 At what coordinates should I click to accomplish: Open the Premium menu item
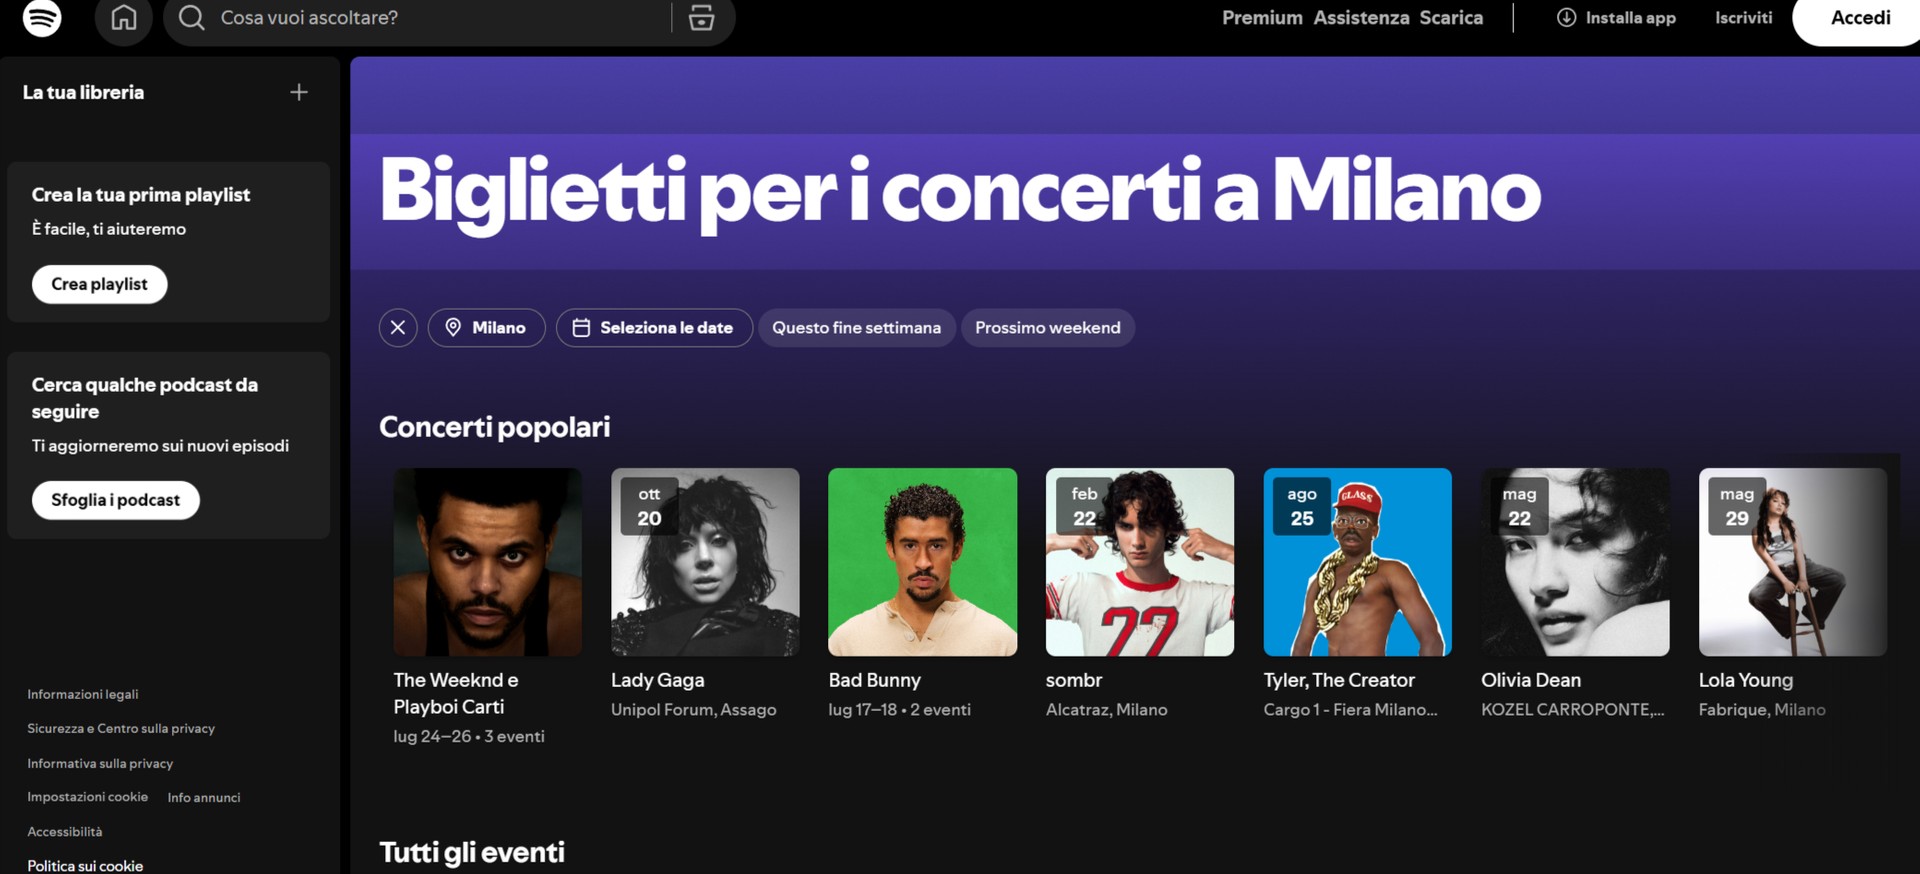[x=1262, y=18]
